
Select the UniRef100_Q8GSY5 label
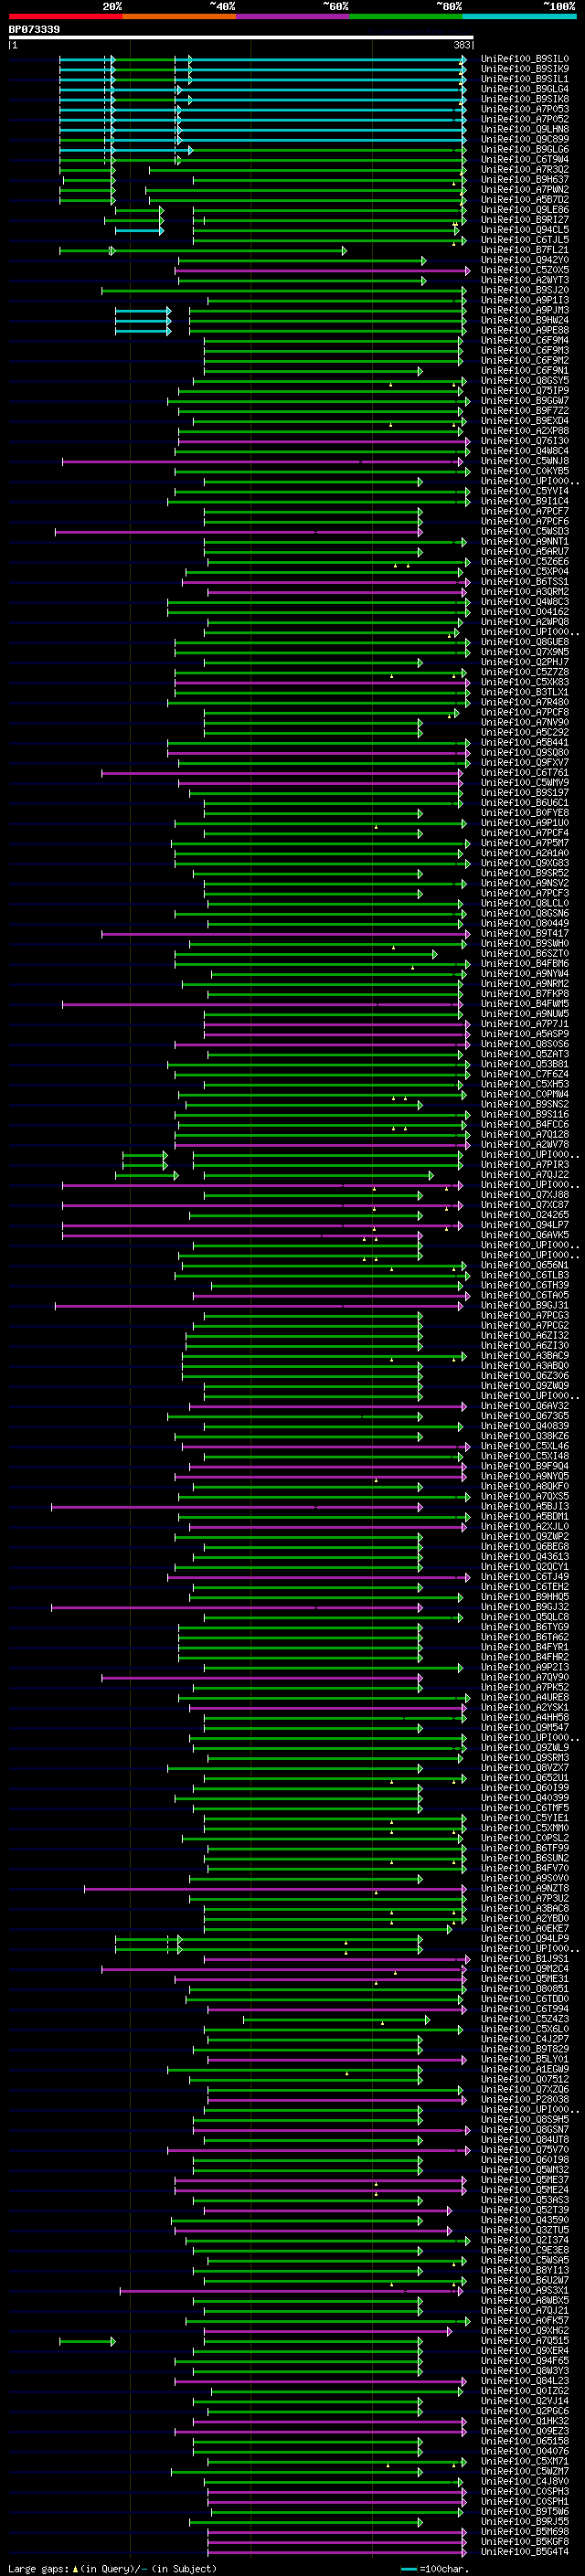tap(525, 381)
